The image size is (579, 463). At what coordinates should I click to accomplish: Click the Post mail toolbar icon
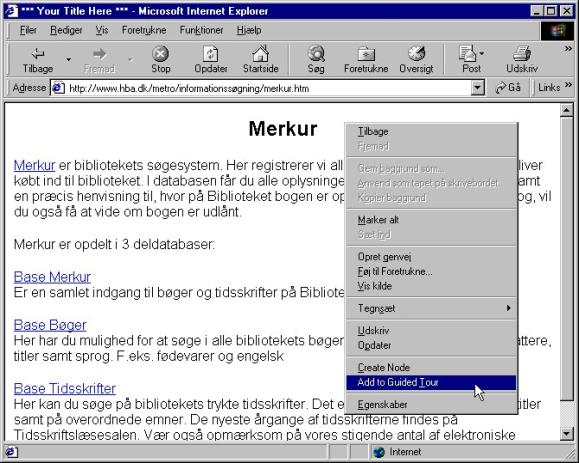click(x=471, y=59)
